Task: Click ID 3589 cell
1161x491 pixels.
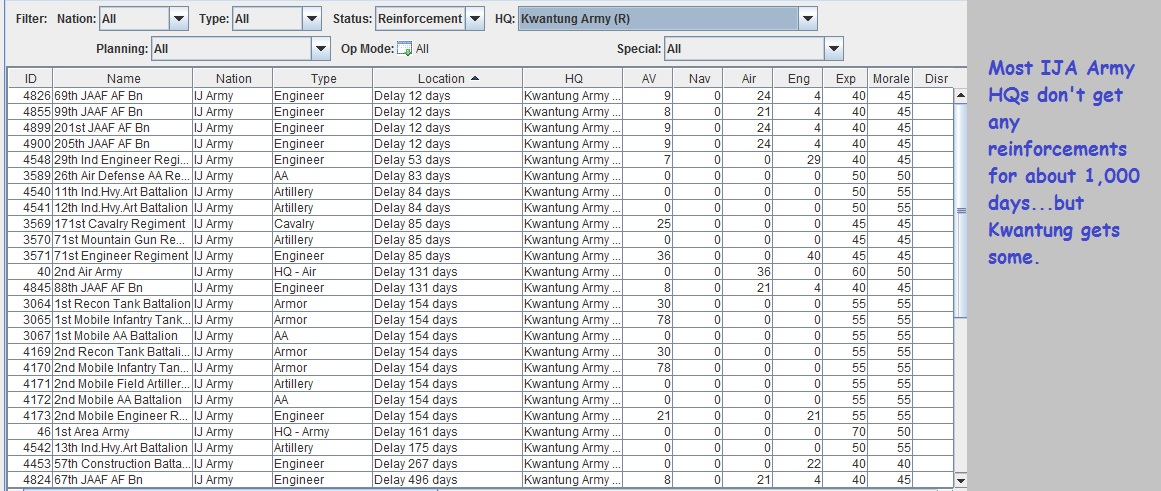Action: coord(30,176)
